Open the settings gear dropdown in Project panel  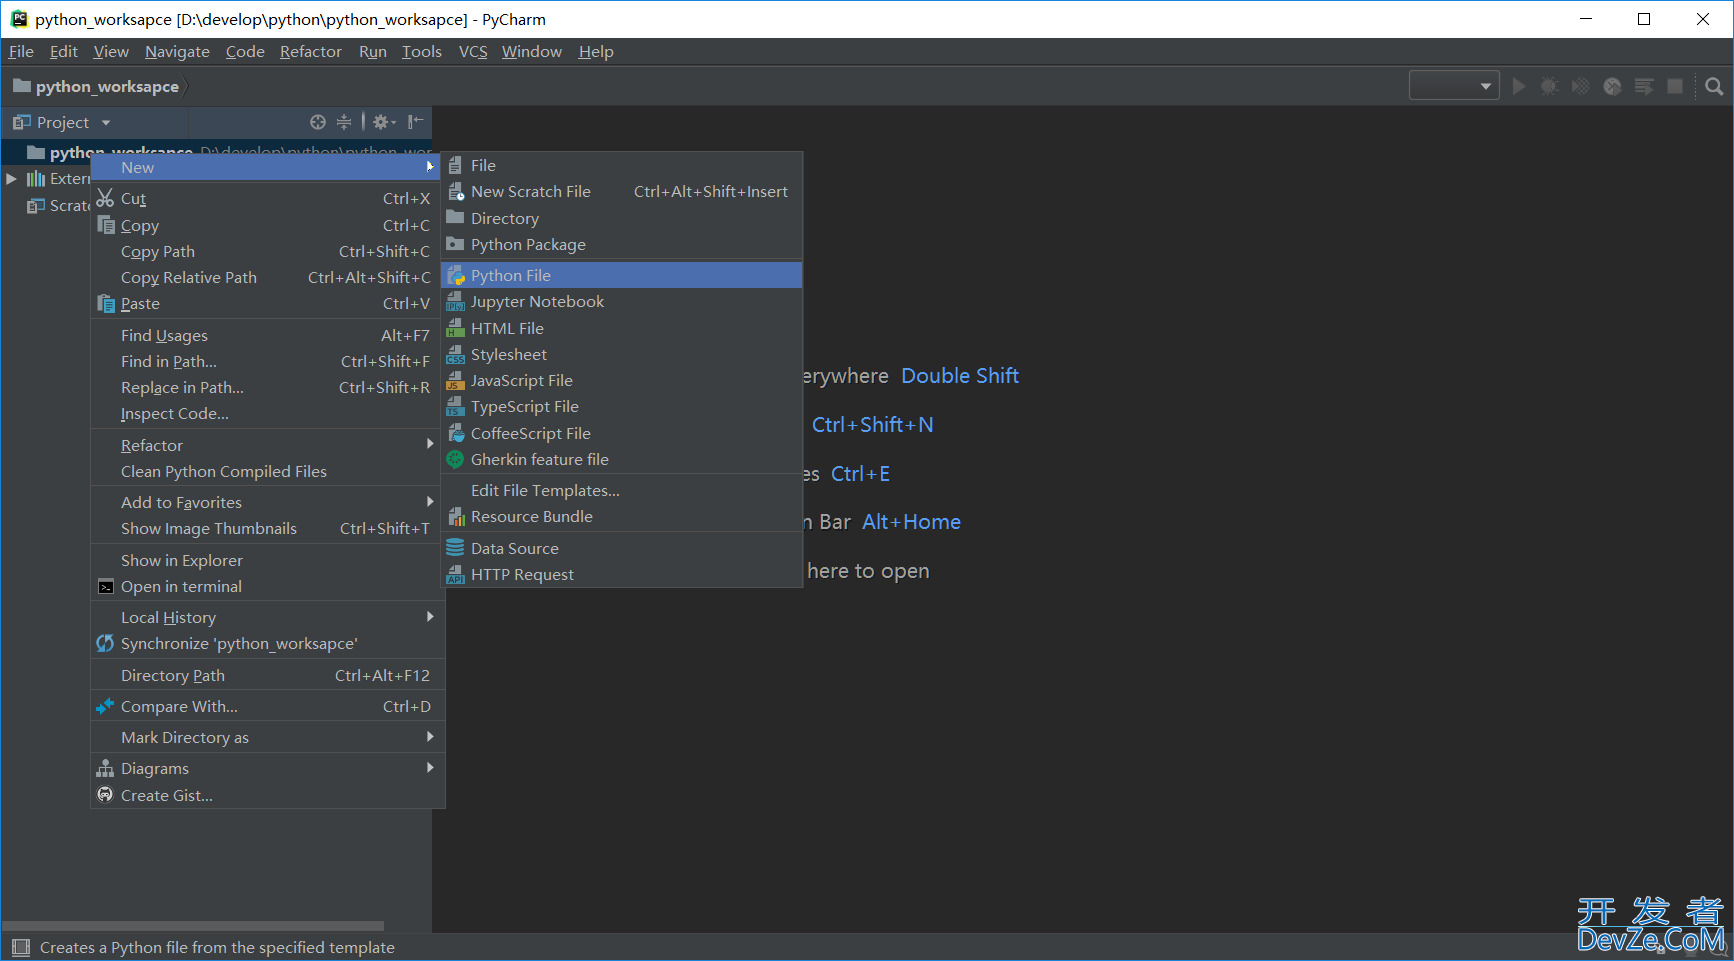[x=384, y=122]
